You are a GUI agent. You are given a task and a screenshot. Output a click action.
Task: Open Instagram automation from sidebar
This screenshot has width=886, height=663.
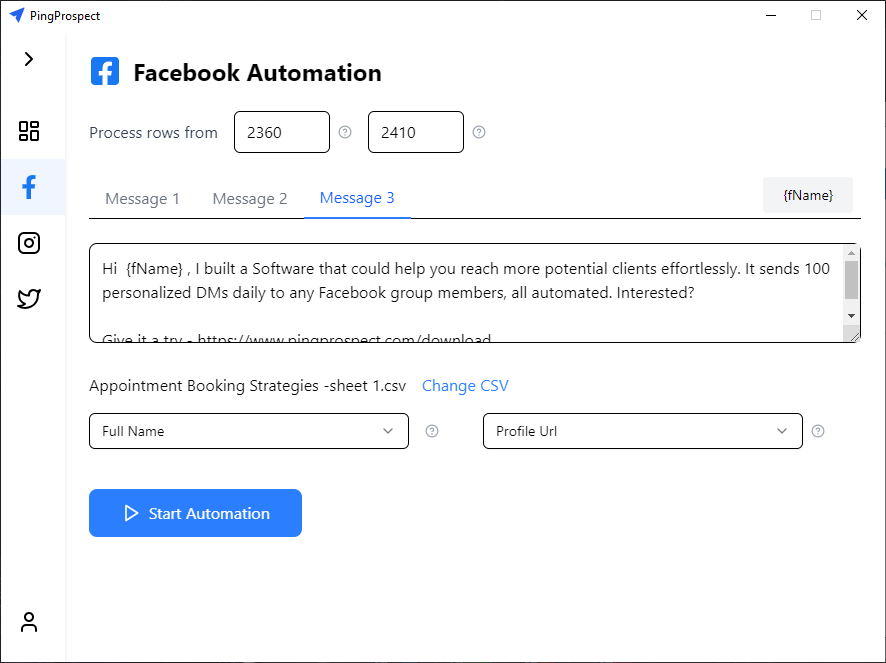(29, 243)
